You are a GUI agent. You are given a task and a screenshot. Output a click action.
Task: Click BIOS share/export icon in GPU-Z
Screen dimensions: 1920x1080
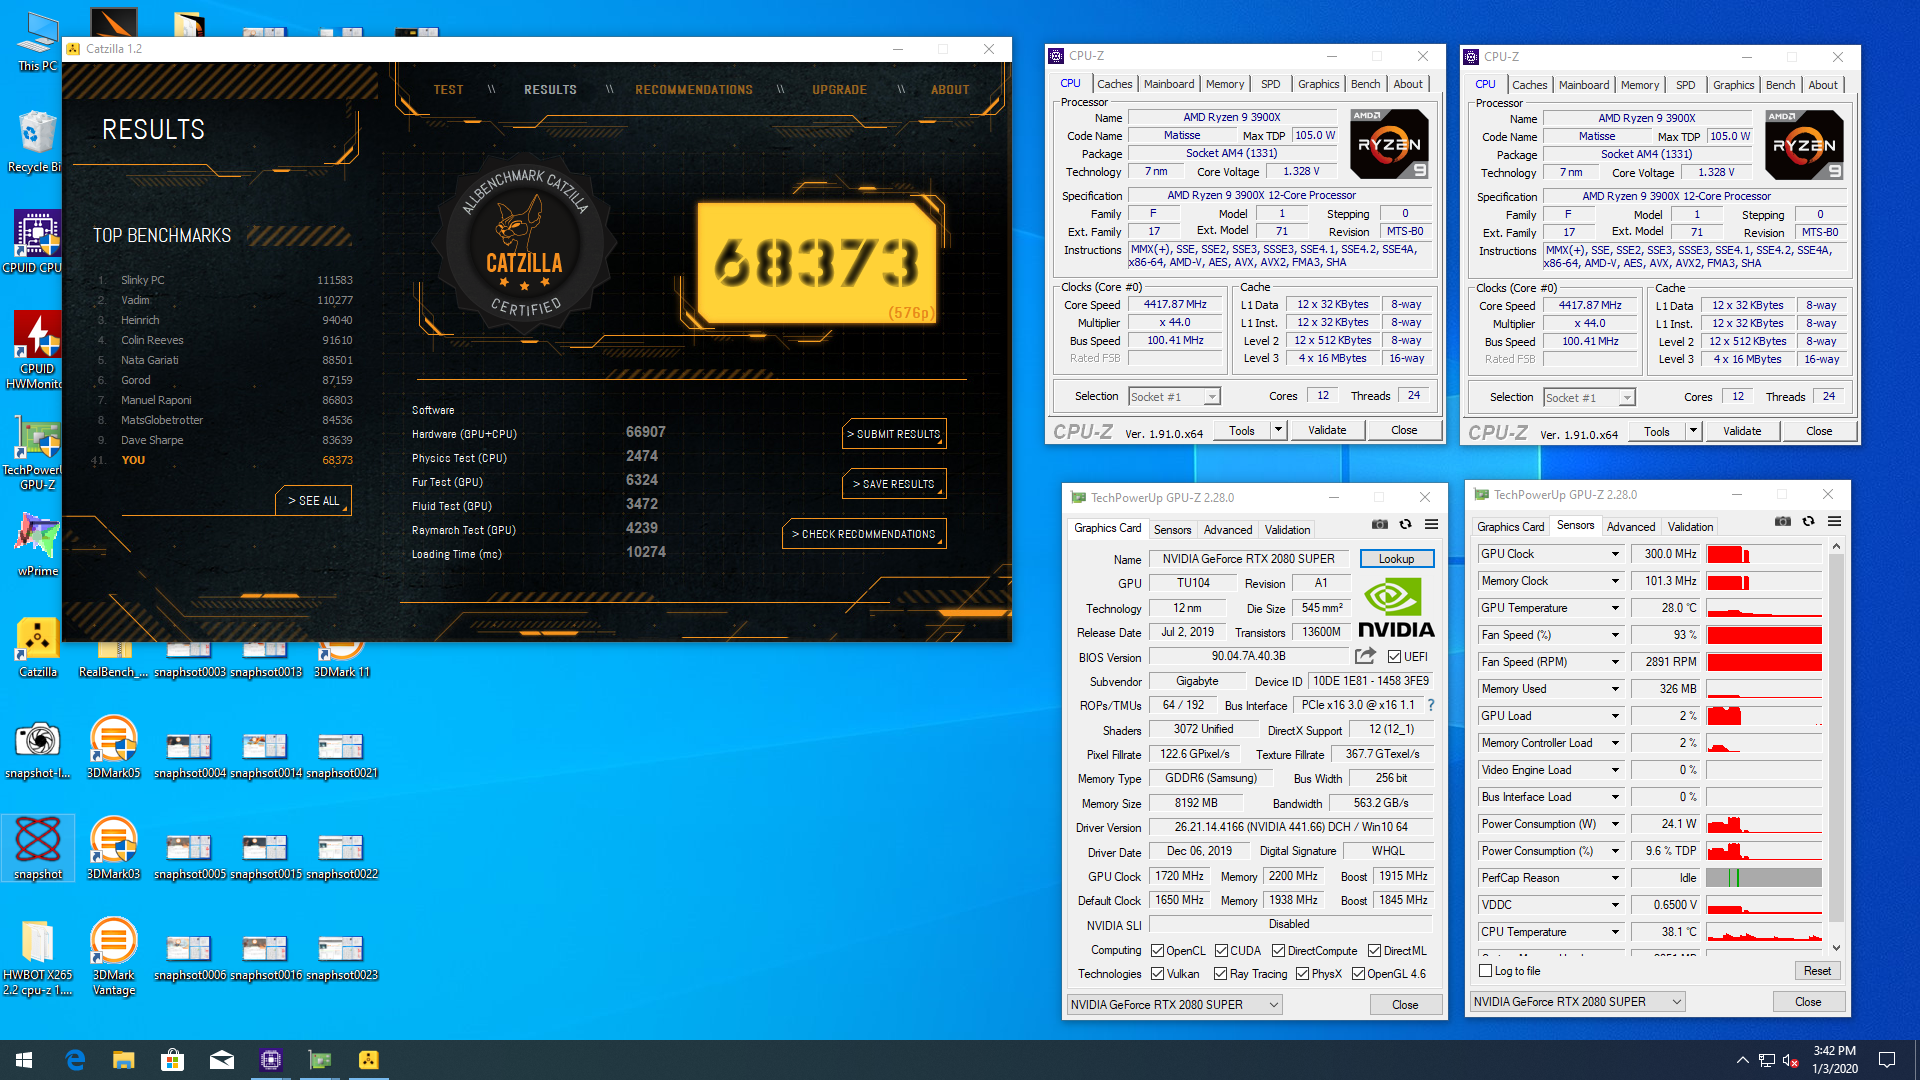click(x=1365, y=656)
